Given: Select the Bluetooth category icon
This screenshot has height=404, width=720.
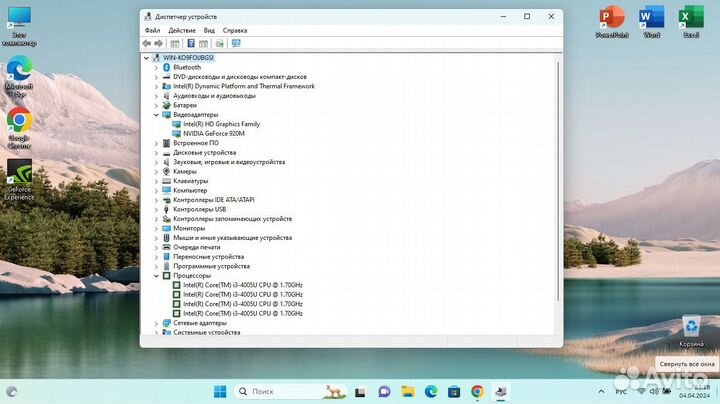Looking at the screenshot, I should [167, 67].
